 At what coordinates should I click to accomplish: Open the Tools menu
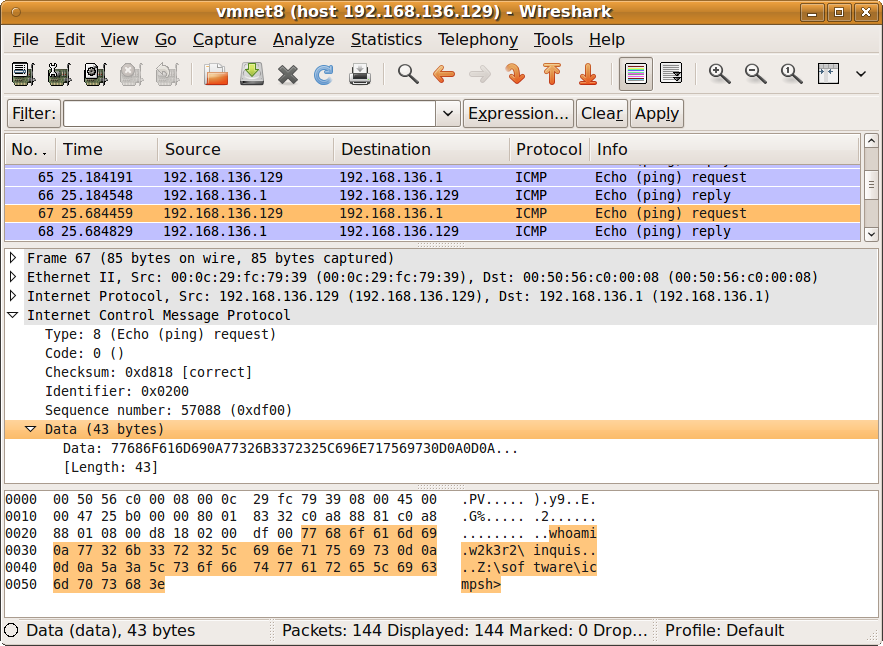(553, 39)
